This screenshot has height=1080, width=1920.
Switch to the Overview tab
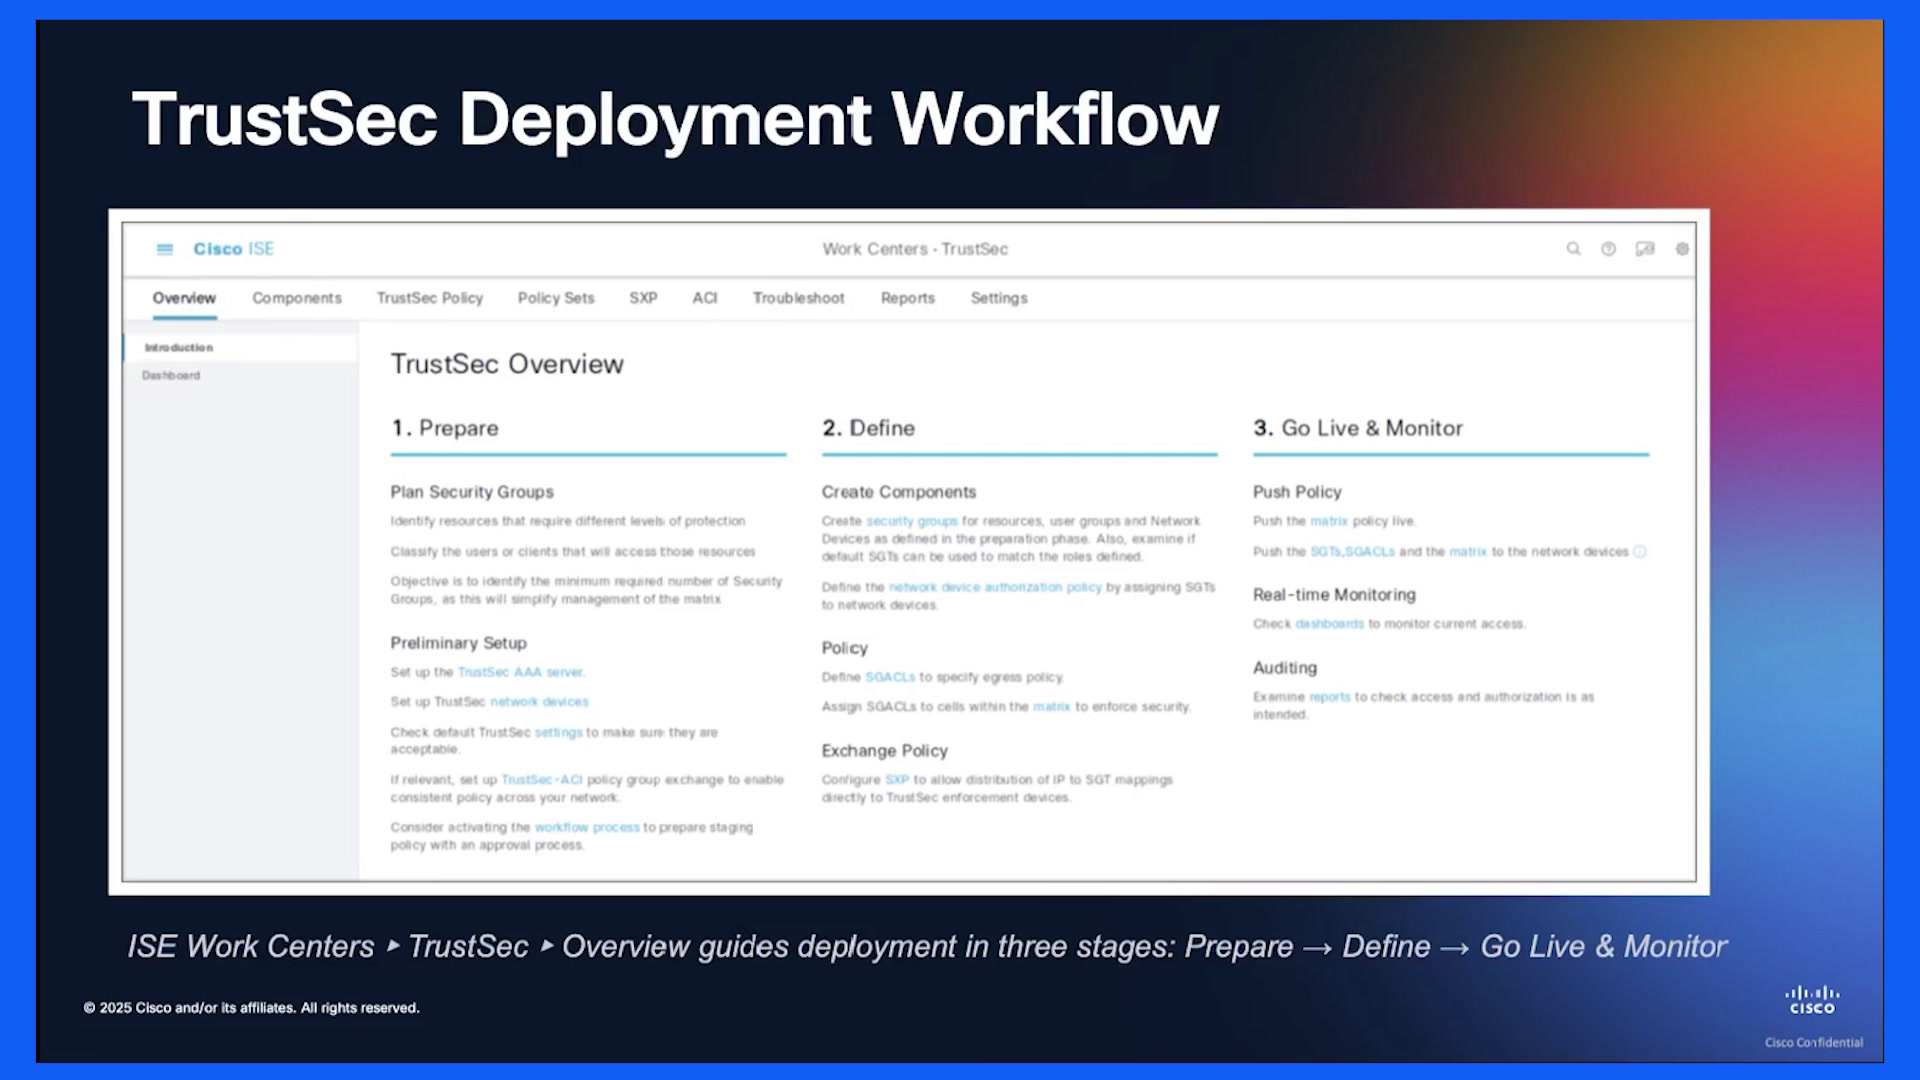(x=184, y=298)
